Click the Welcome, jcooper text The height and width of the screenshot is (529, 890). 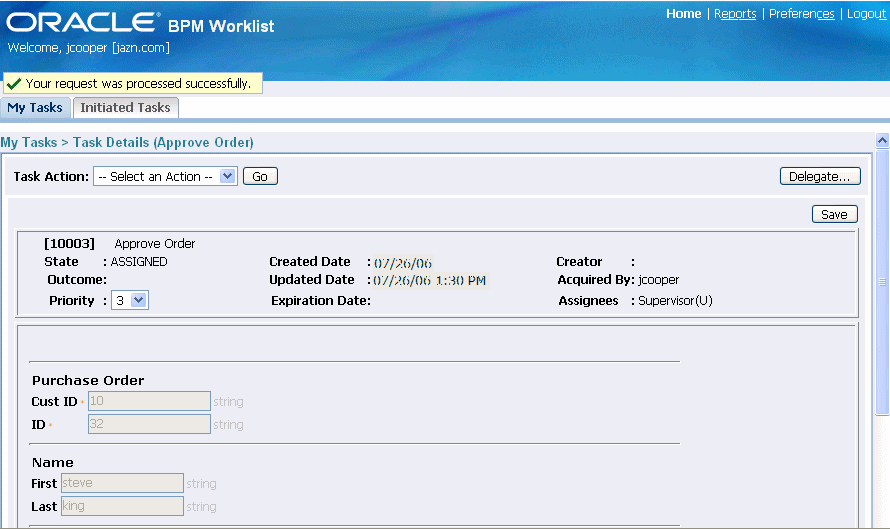coord(89,48)
